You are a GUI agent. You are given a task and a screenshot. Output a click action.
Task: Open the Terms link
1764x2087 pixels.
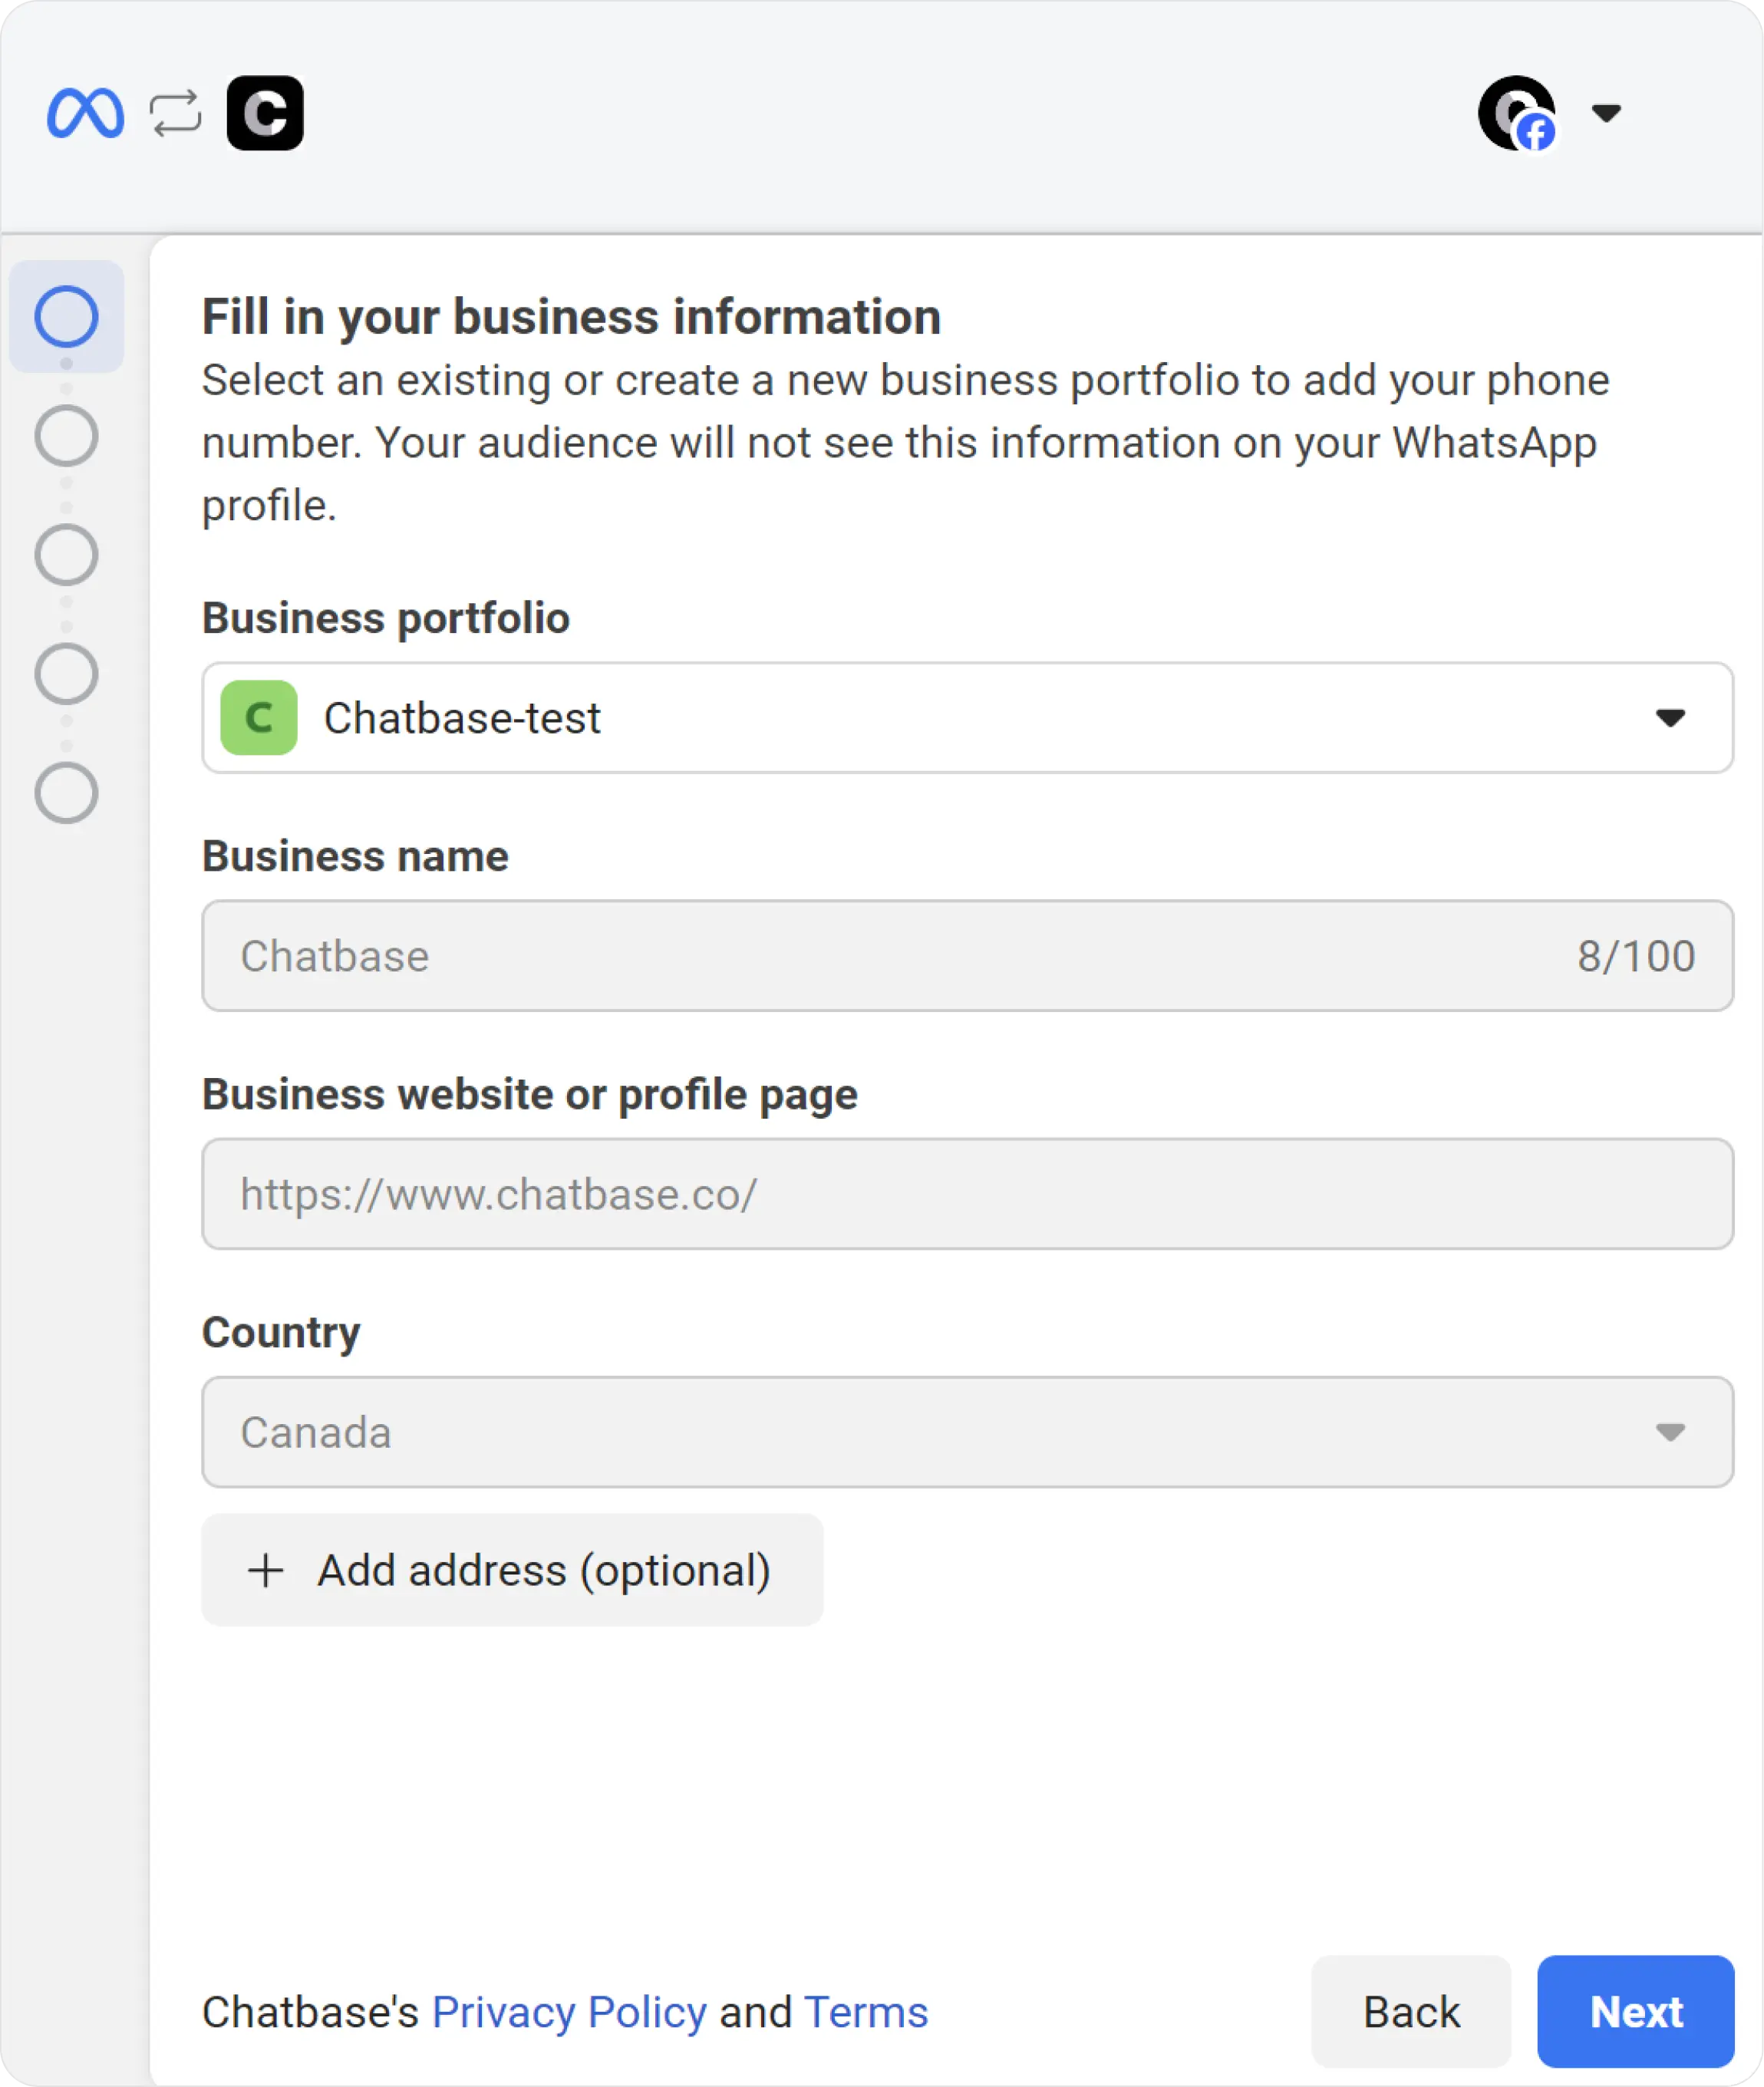tap(866, 2012)
